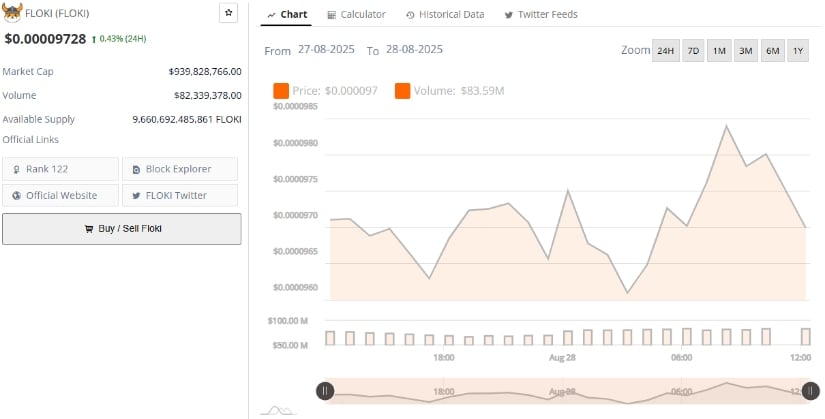
Task: Click the price $0.00009728
Action: [45, 39]
